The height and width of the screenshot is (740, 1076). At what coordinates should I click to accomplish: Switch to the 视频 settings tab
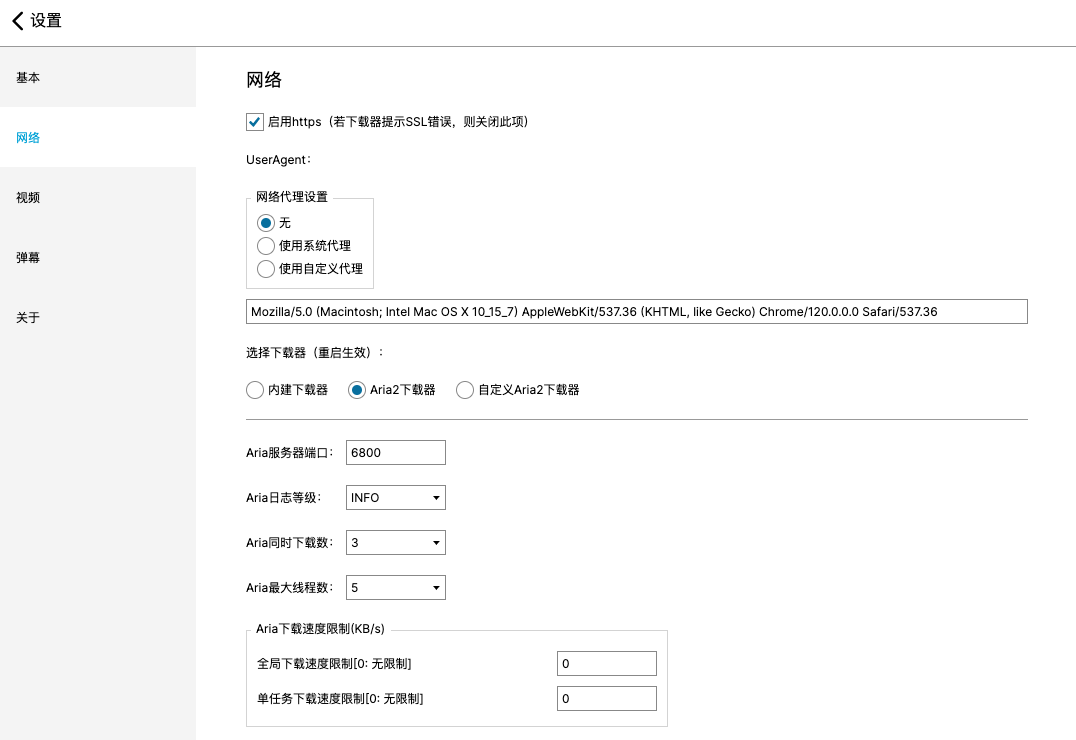(x=97, y=197)
